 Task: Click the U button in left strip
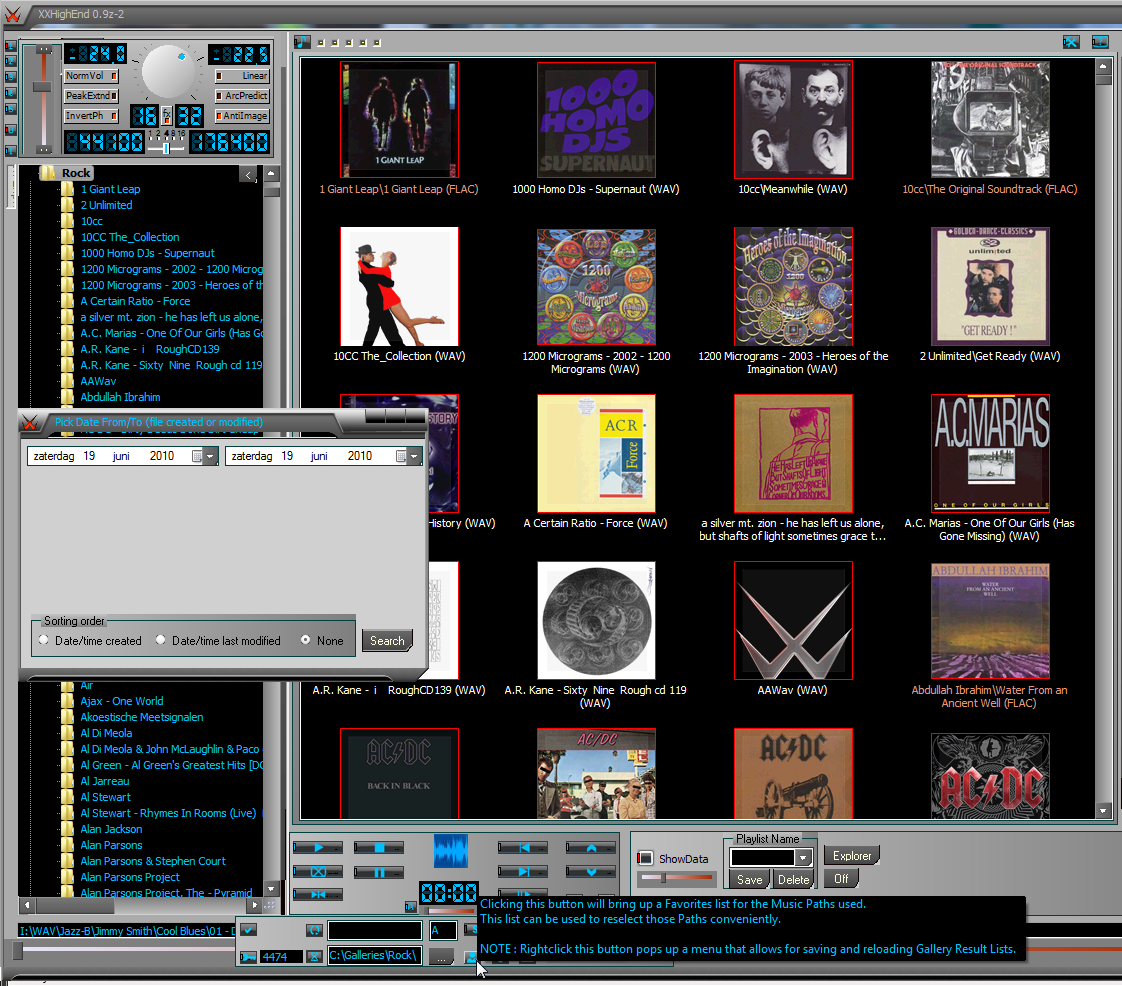coord(11,130)
